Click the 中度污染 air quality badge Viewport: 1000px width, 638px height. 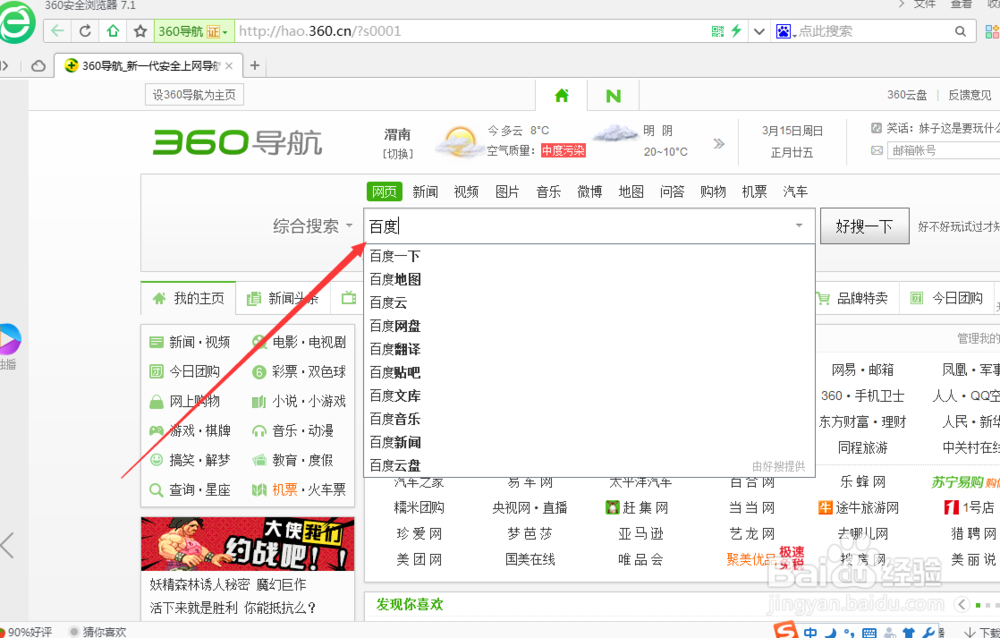[562, 151]
